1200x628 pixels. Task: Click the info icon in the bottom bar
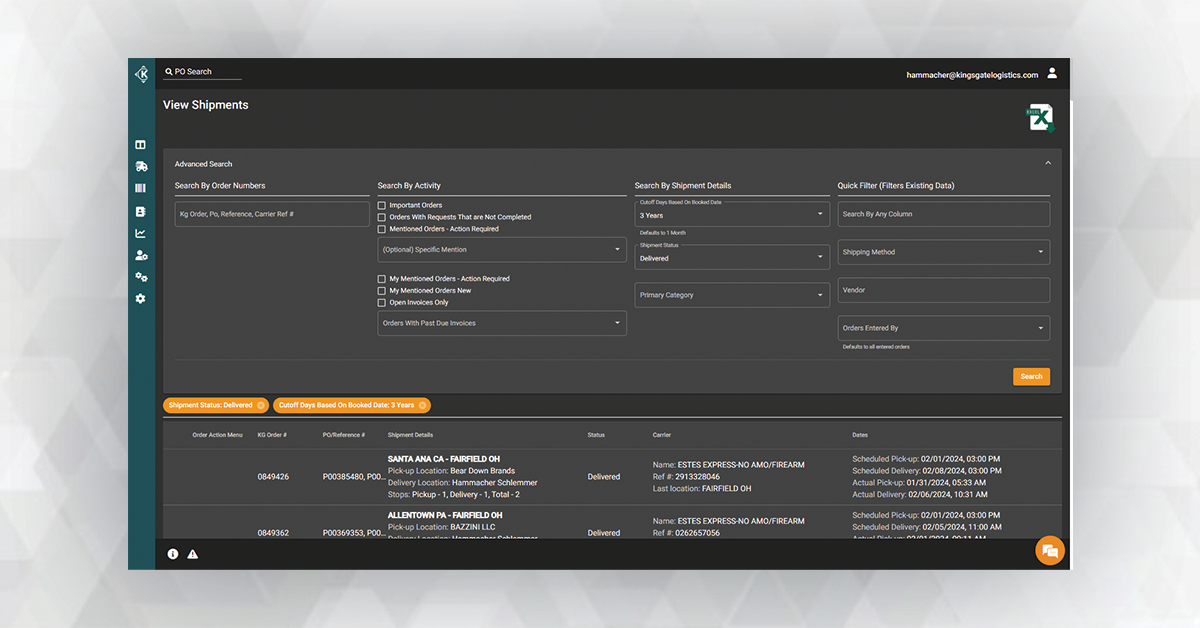[x=173, y=554]
